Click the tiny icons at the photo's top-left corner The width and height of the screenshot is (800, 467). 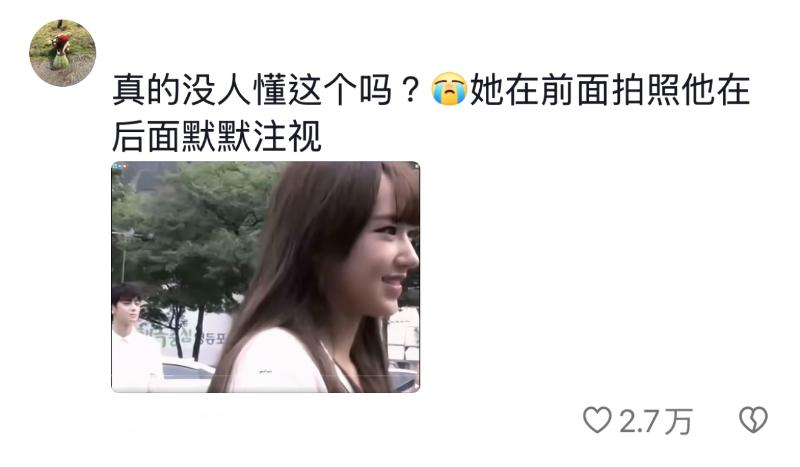[x=119, y=166]
